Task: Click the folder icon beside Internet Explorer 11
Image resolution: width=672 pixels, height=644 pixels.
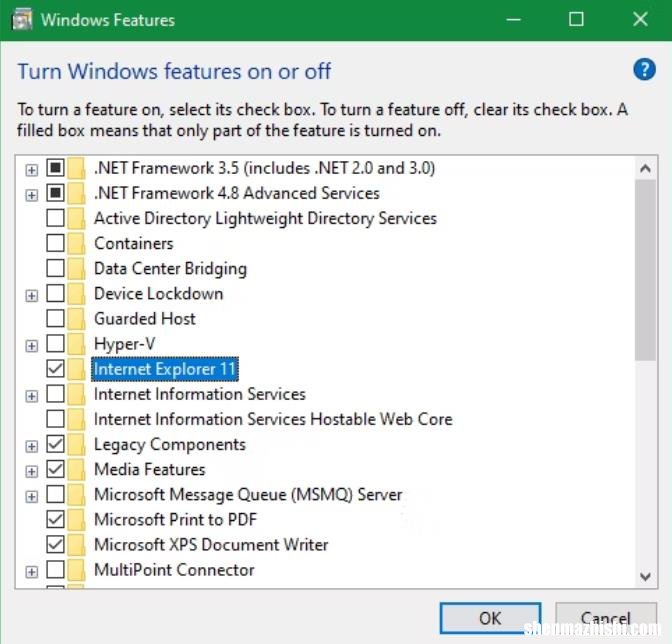Action: pyautogui.click(x=76, y=369)
